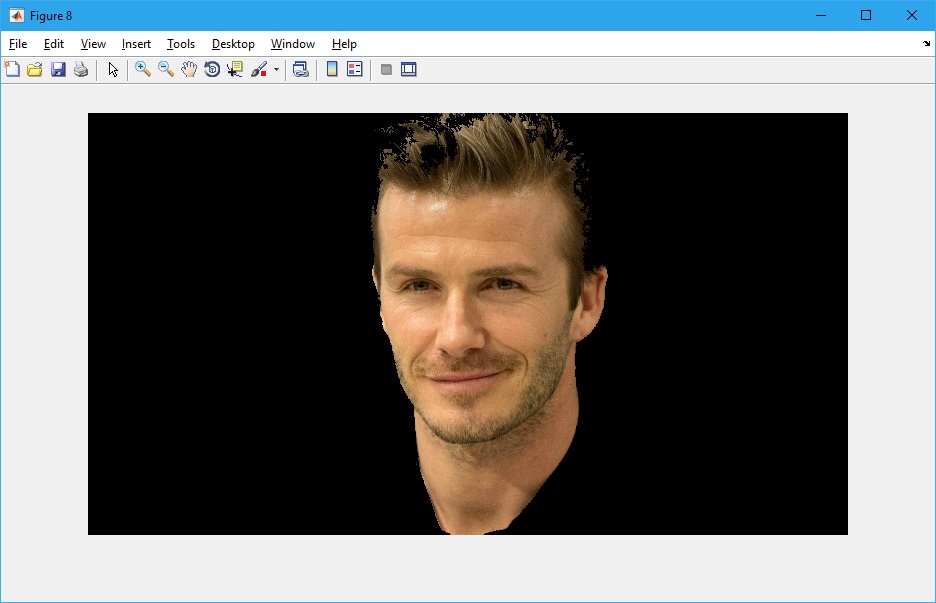Toggle the Edit Plot arrow tool
Screen dimensions: 936x603
tap(113, 70)
